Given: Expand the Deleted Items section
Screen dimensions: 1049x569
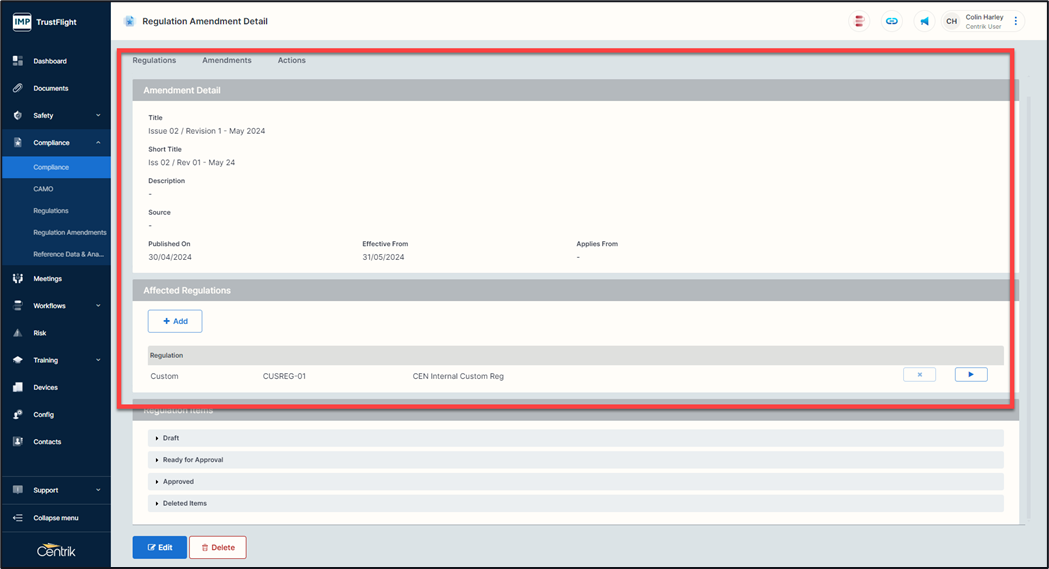Looking at the screenshot, I should click(575, 503).
